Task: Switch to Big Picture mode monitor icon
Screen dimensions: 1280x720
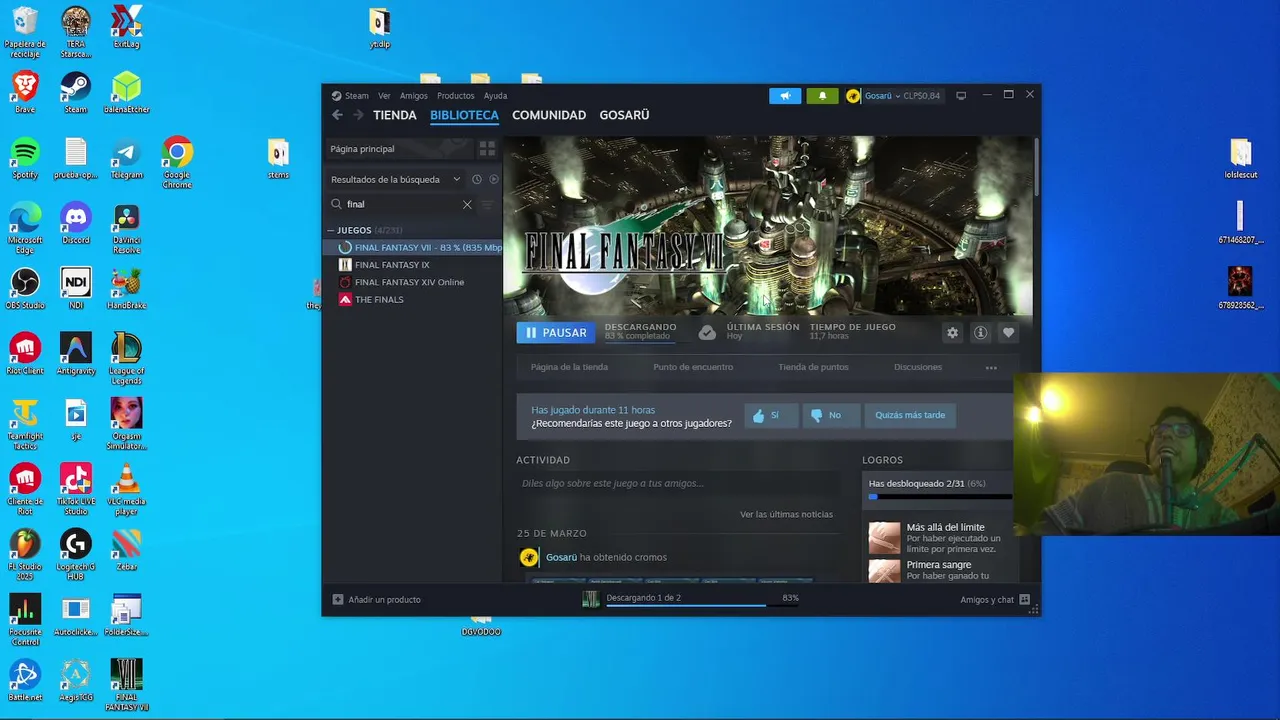Action: (961, 96)
